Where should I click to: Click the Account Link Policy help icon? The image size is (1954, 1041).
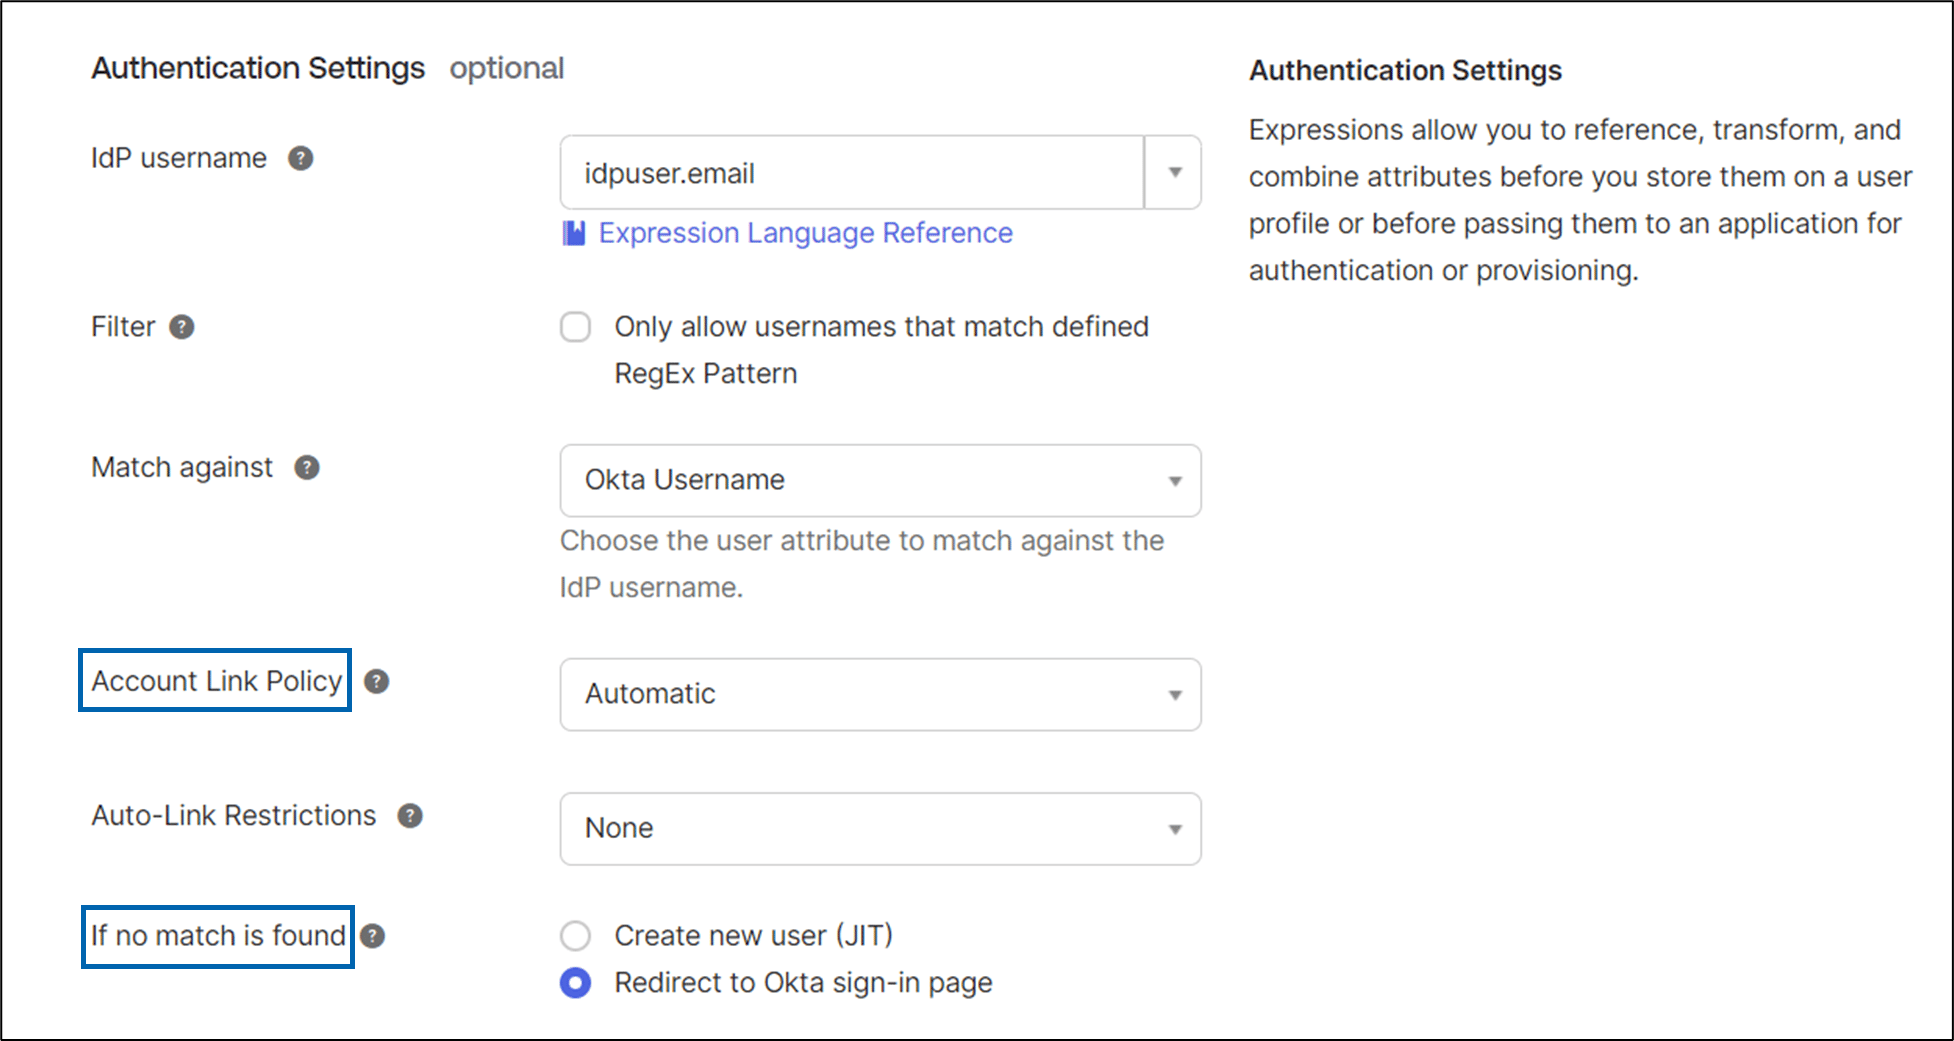coord(376,681)
